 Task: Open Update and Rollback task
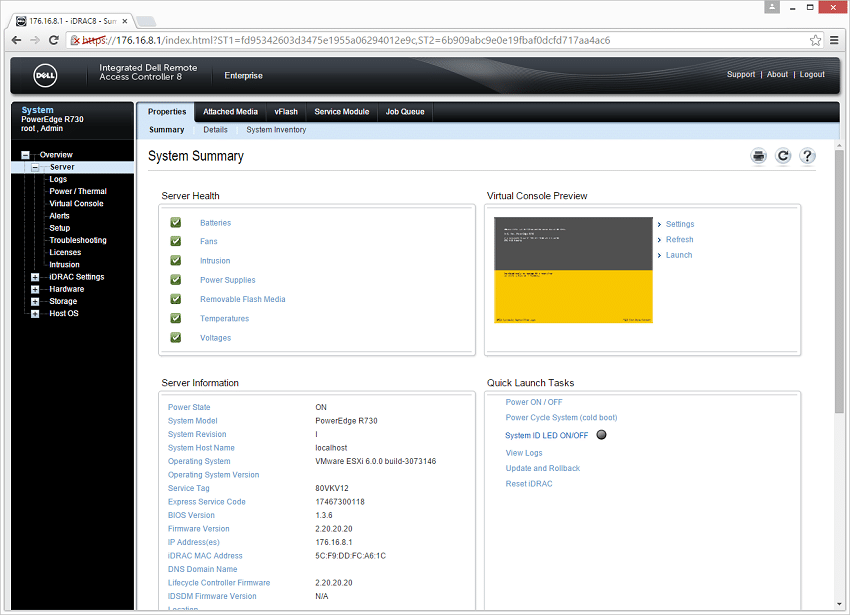[543, 469]
